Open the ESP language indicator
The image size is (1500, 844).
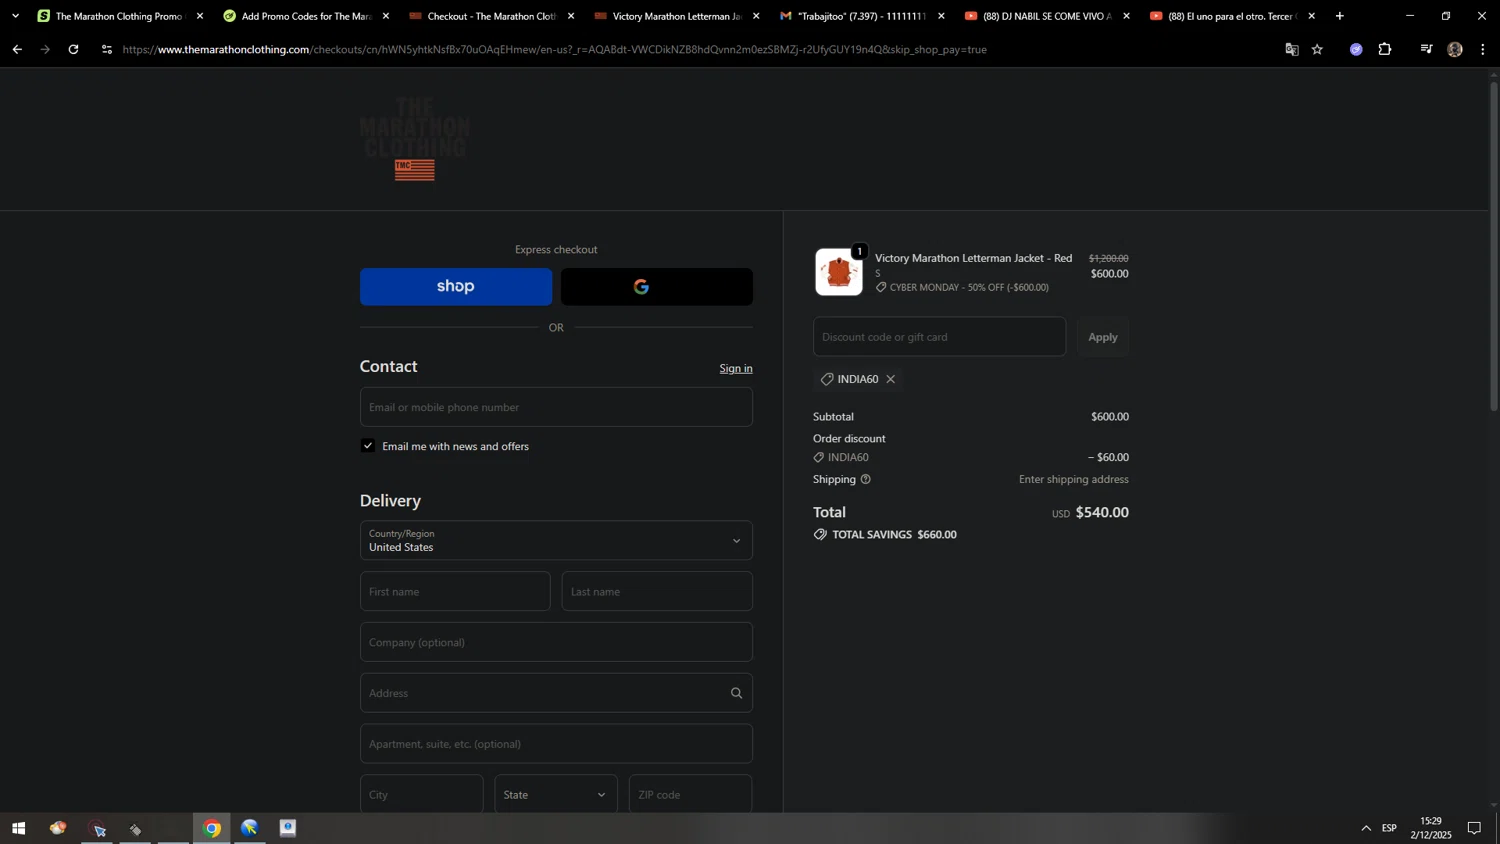click(1390, 828)
